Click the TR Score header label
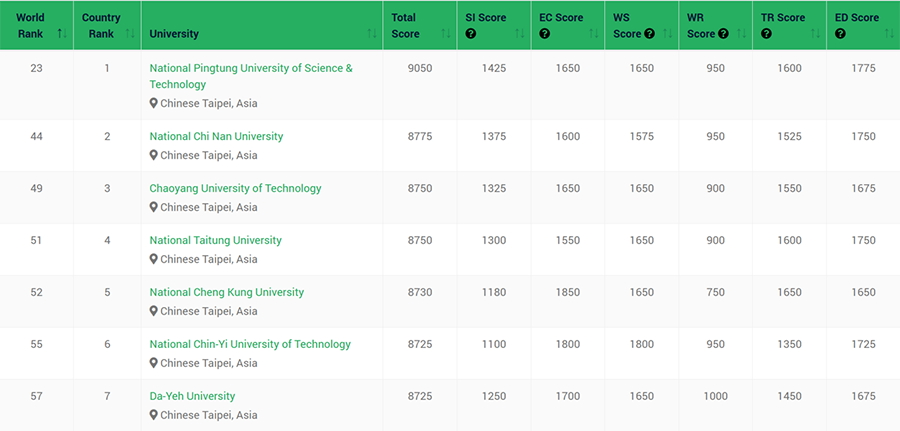900x431 pixels. click(x=783, y=18)
